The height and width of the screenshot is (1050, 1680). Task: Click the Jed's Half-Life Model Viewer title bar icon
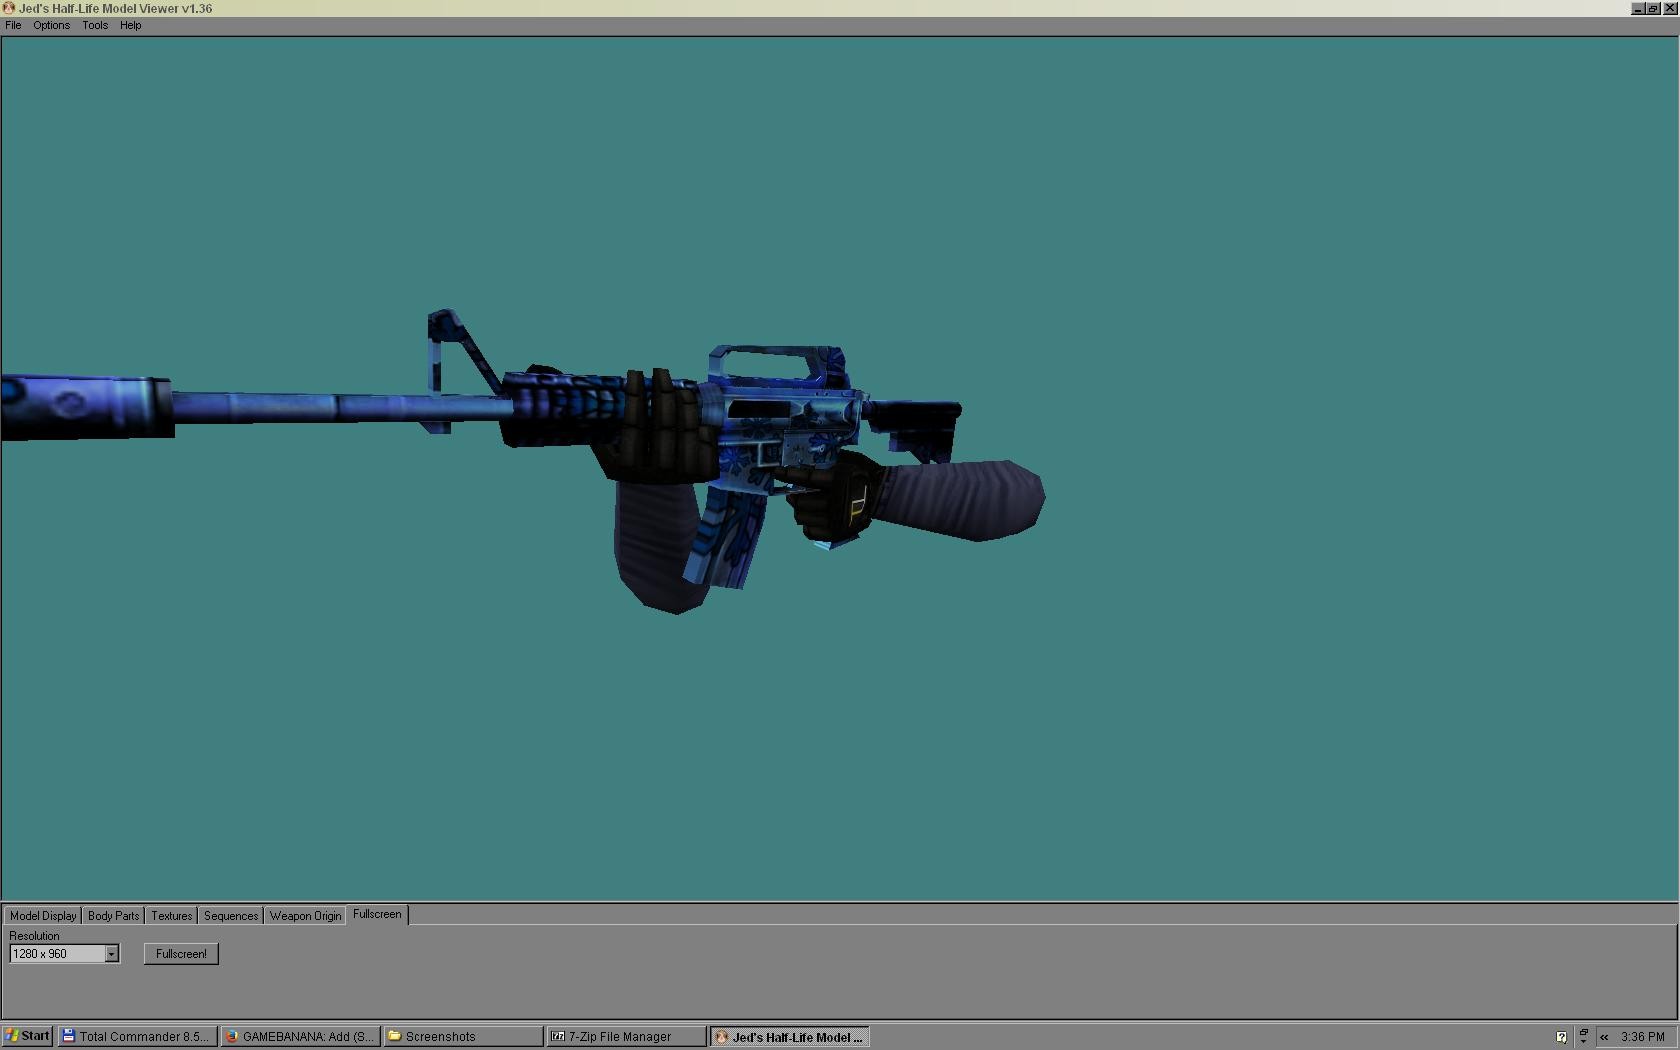pyautogui.click(x=8, y=8)
